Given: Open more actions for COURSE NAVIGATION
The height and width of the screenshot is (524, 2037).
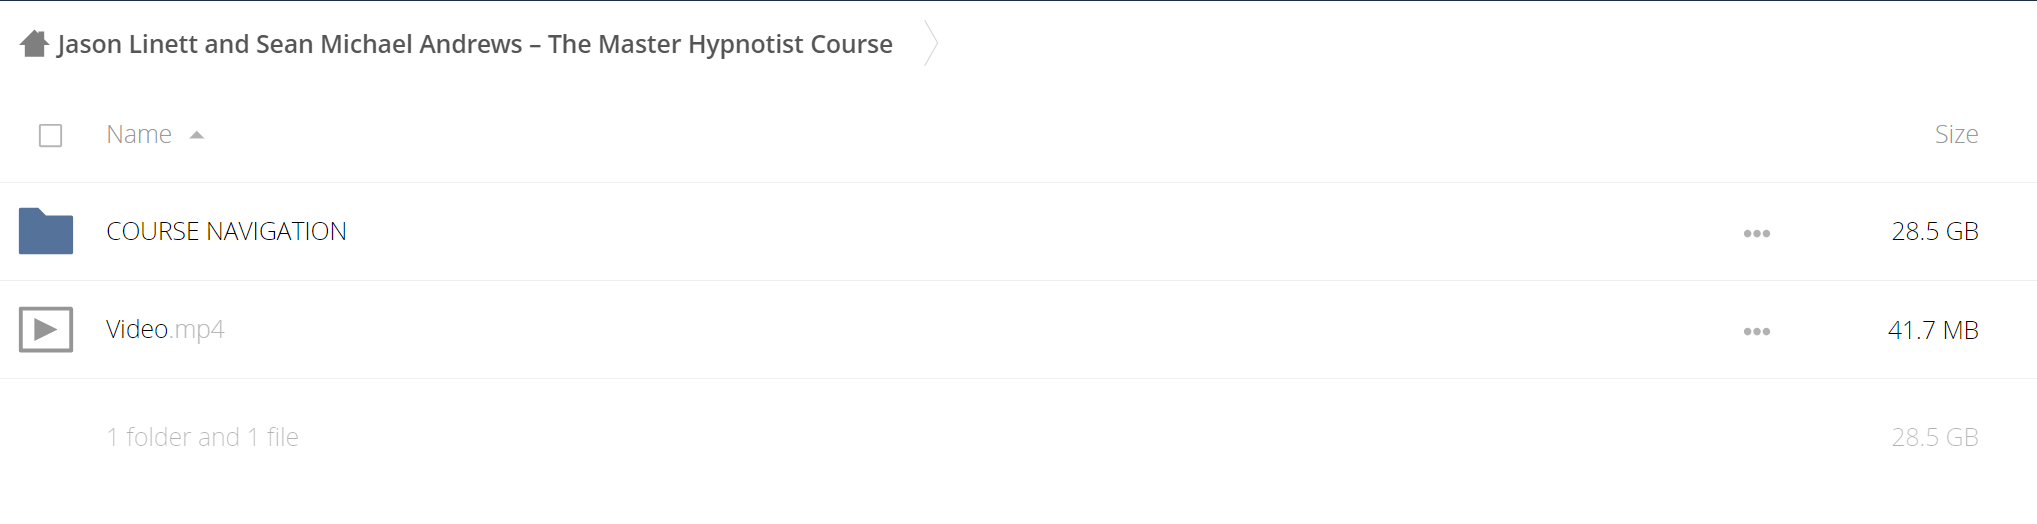Looking at the screenshot, I should point(1757,233).
